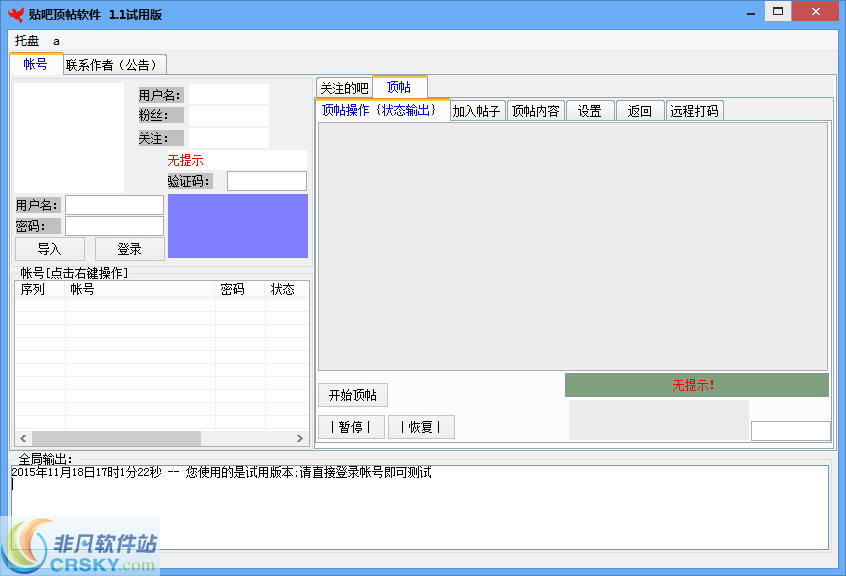The height and width of the screenshot is (576, 846).
Task: Open the 加入帖子 sub-tab
Action: 477,111
